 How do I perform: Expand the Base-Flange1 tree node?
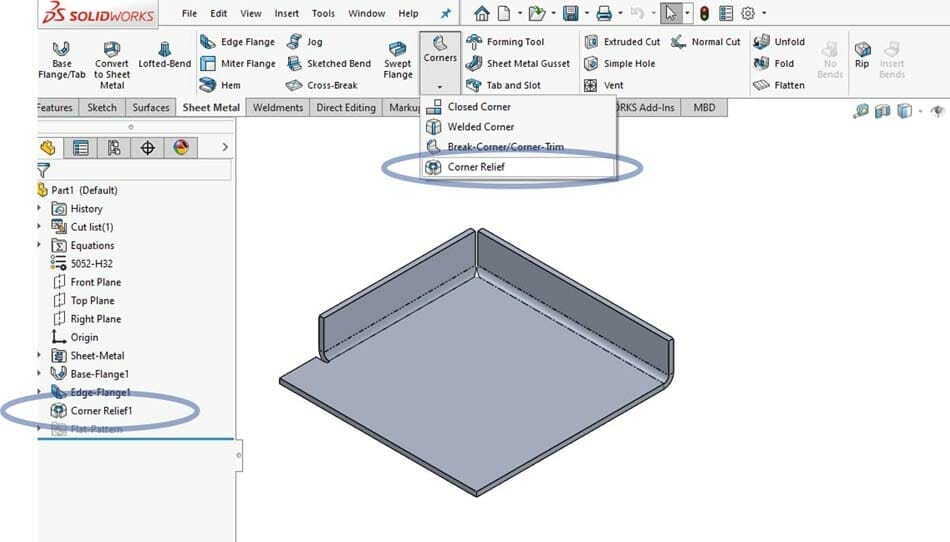point(39,374)
